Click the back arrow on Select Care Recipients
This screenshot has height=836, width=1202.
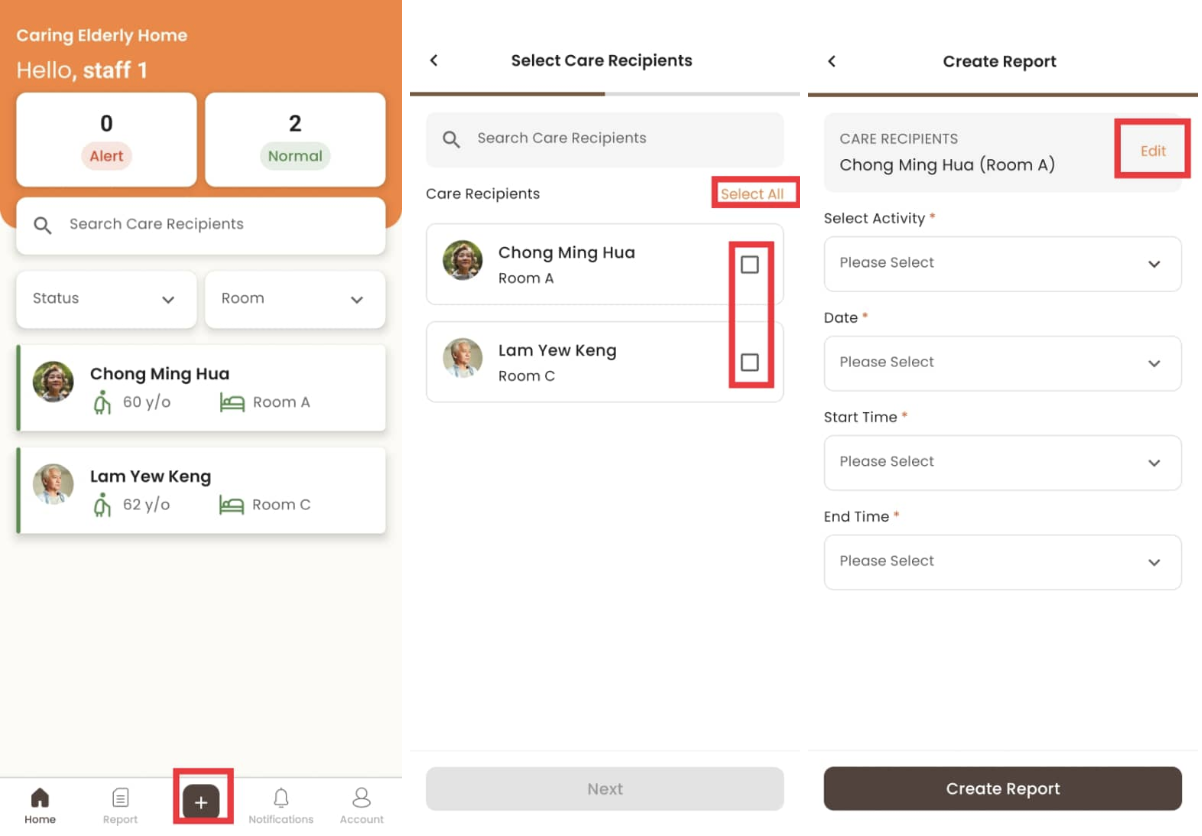tap(433, 60)
